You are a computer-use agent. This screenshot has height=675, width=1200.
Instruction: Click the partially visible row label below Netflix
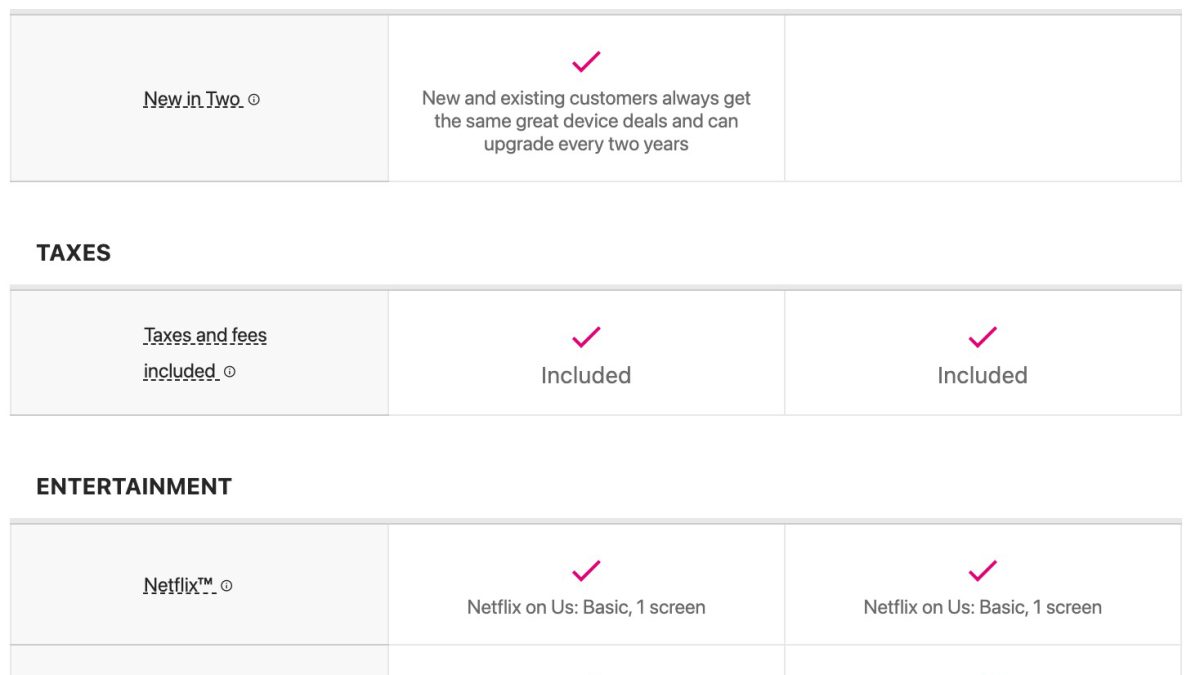pyautogui.click(x=199, y=661)
